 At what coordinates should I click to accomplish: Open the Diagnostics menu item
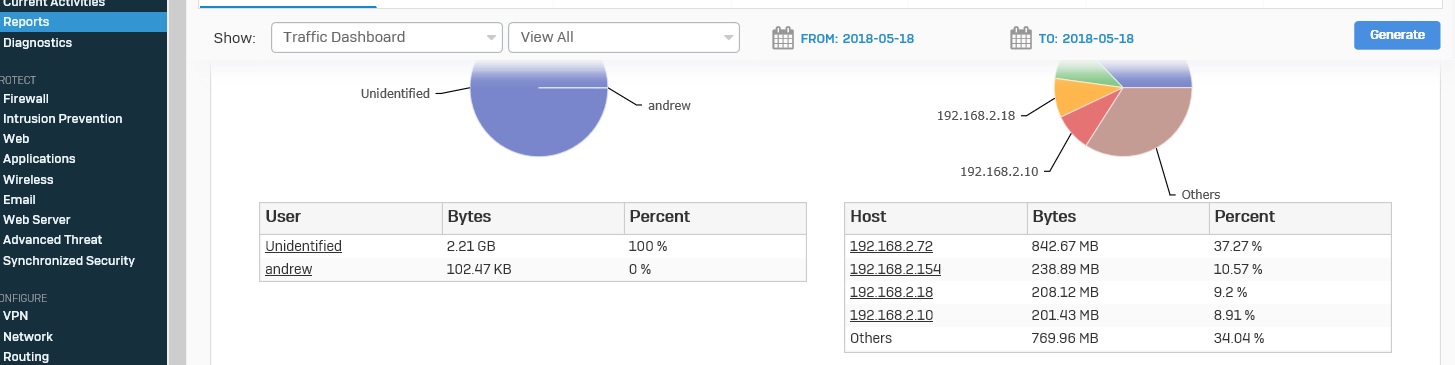coord(37,43)
